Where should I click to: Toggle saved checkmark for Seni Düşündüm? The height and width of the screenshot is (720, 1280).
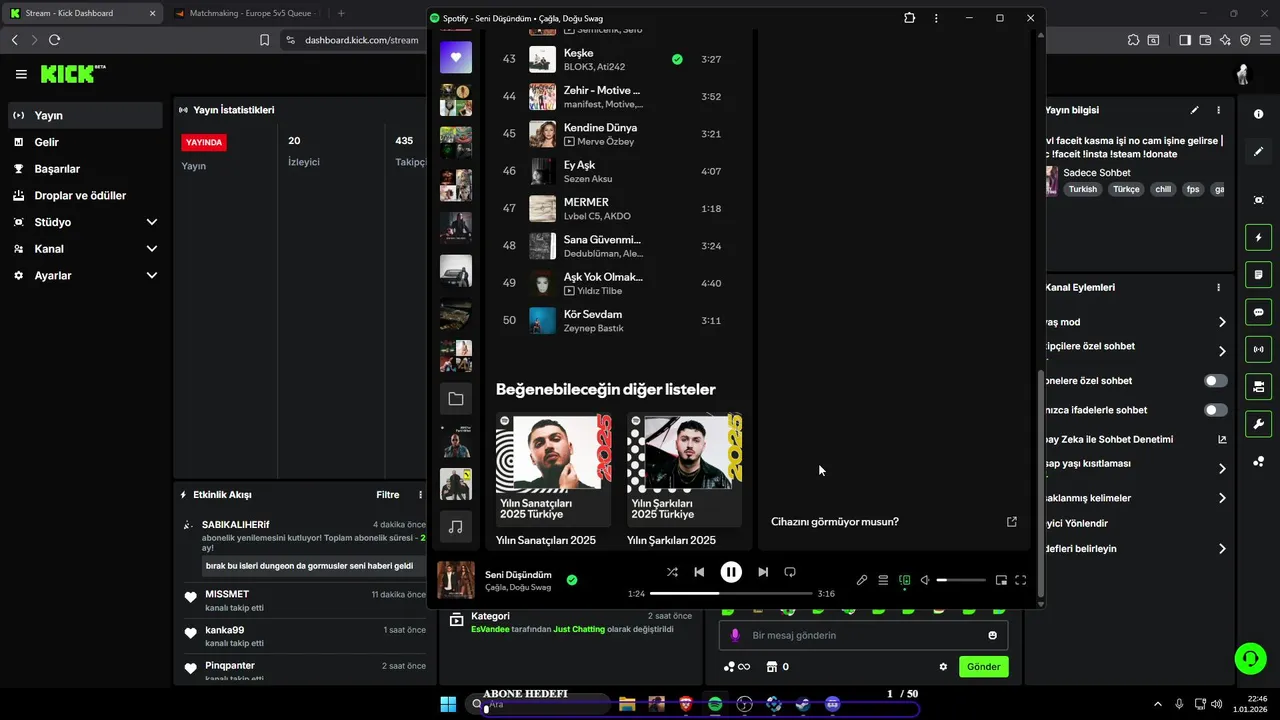click(572, 580)
